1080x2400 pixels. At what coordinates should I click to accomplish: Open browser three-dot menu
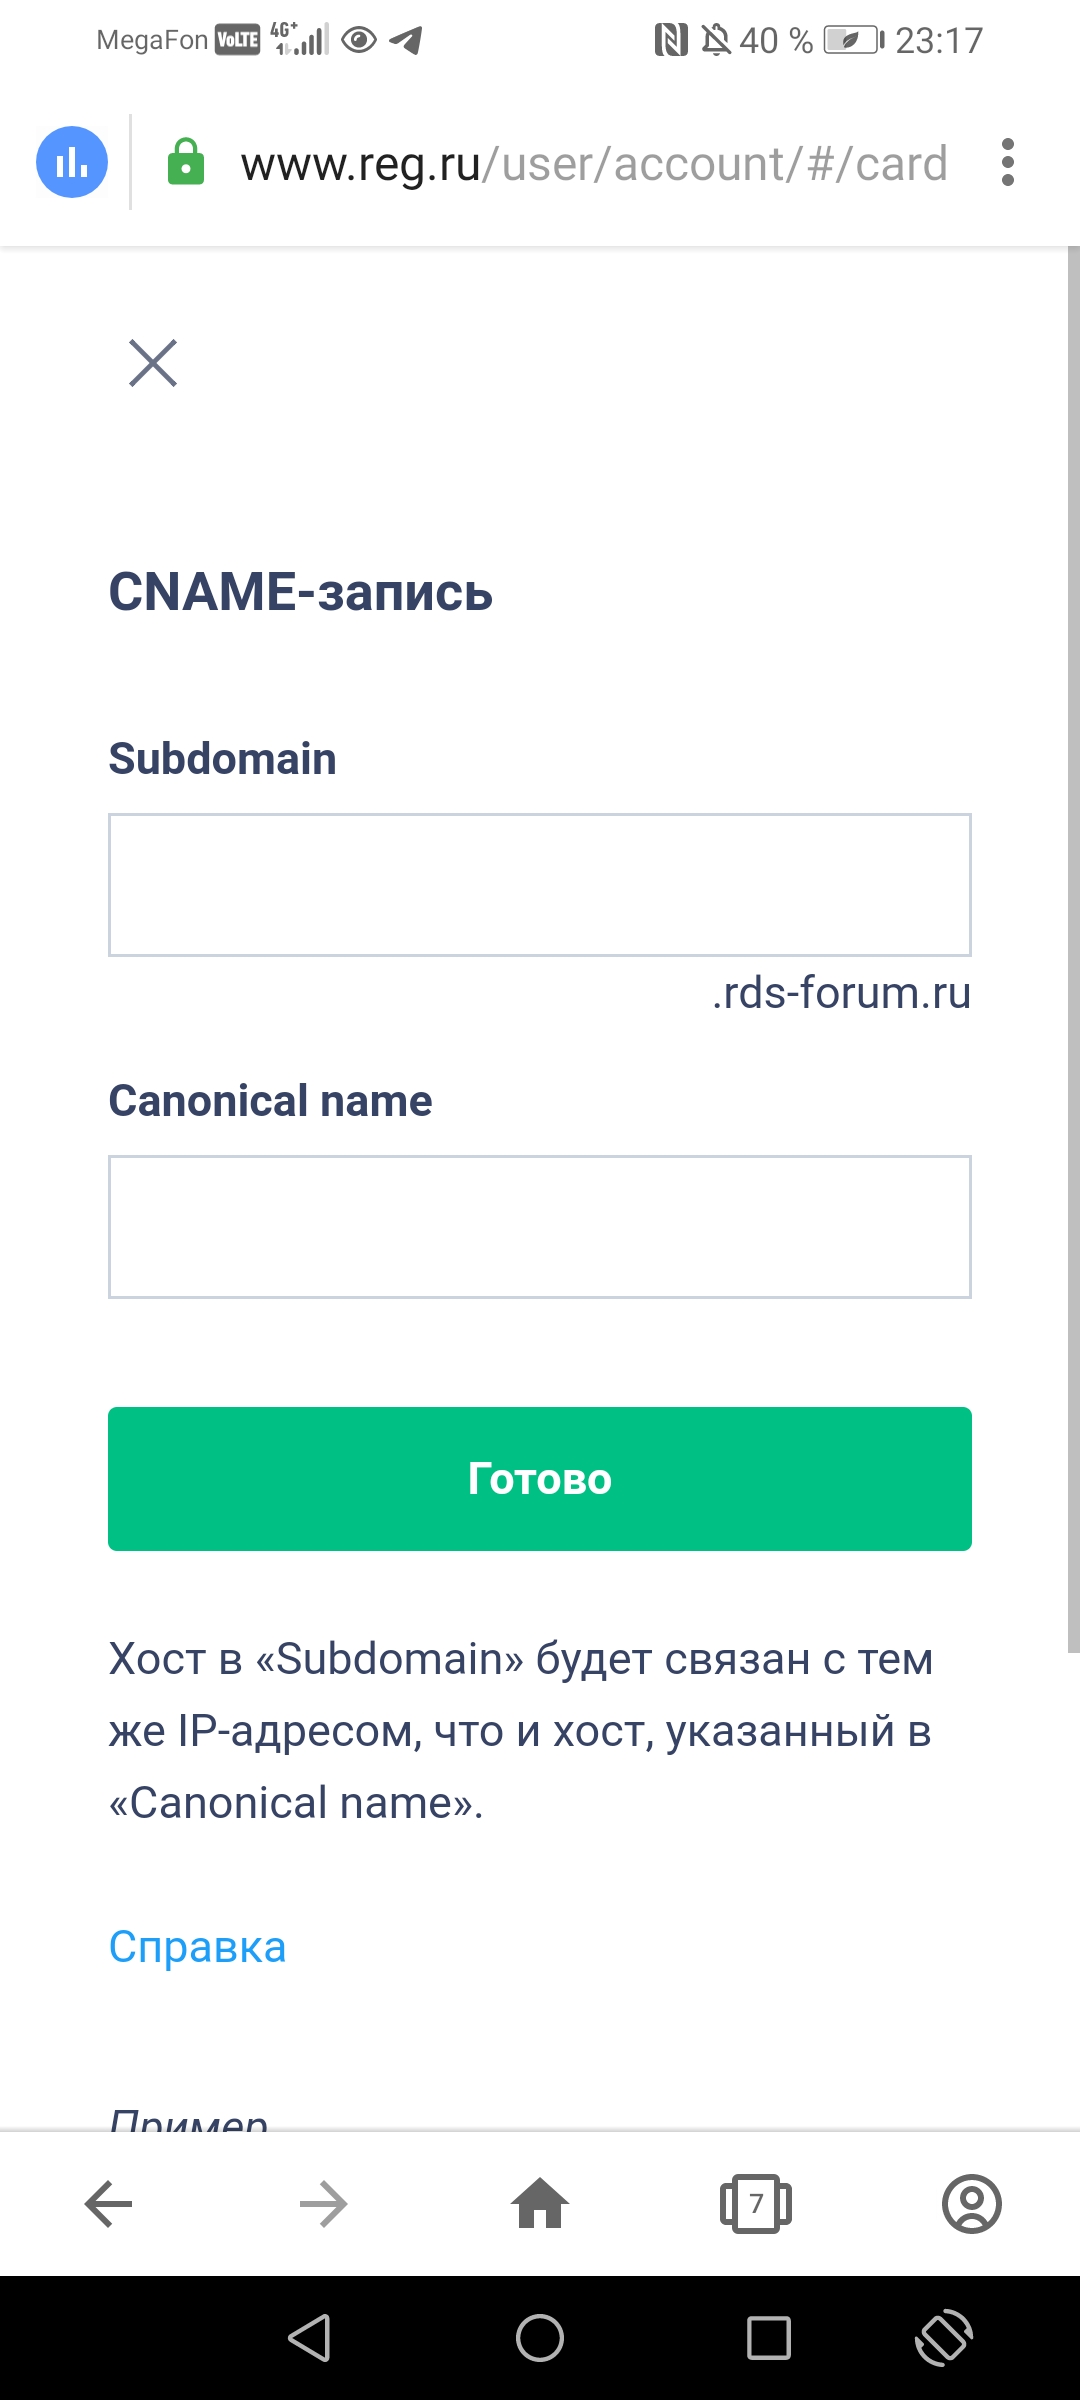tap(1007, 162)
